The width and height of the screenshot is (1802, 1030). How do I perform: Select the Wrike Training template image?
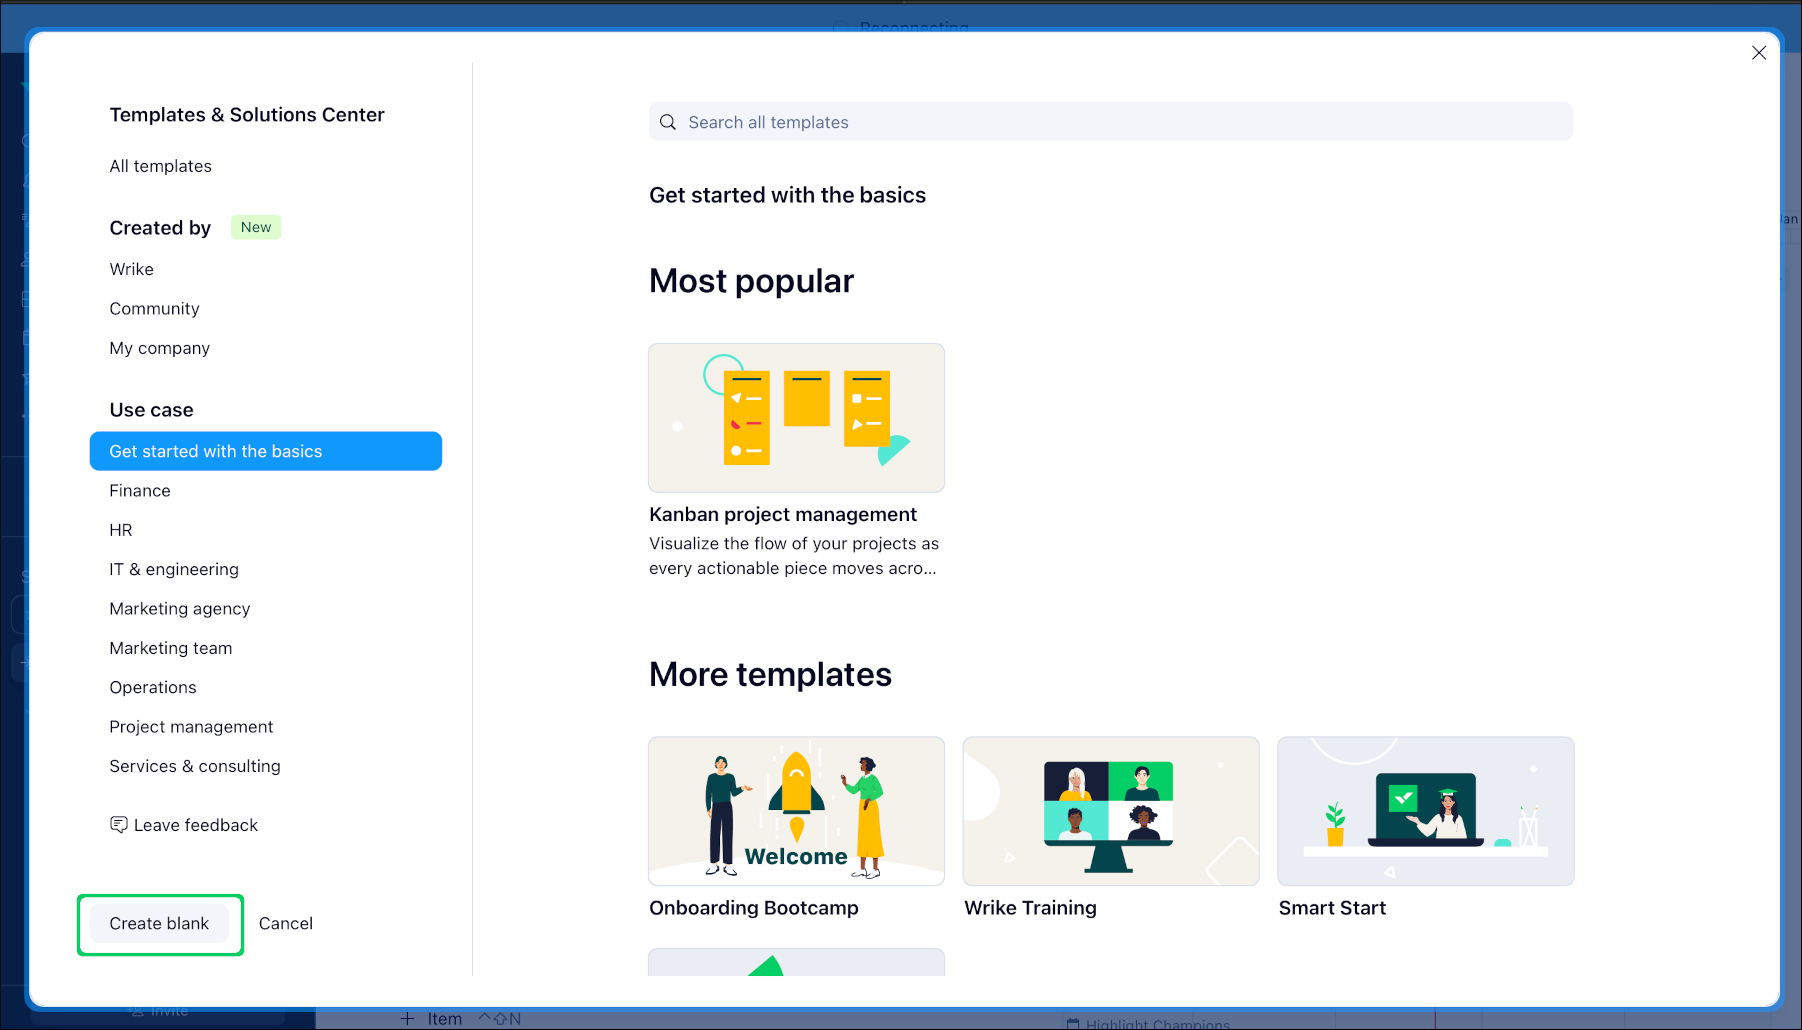click(1110, 811)
